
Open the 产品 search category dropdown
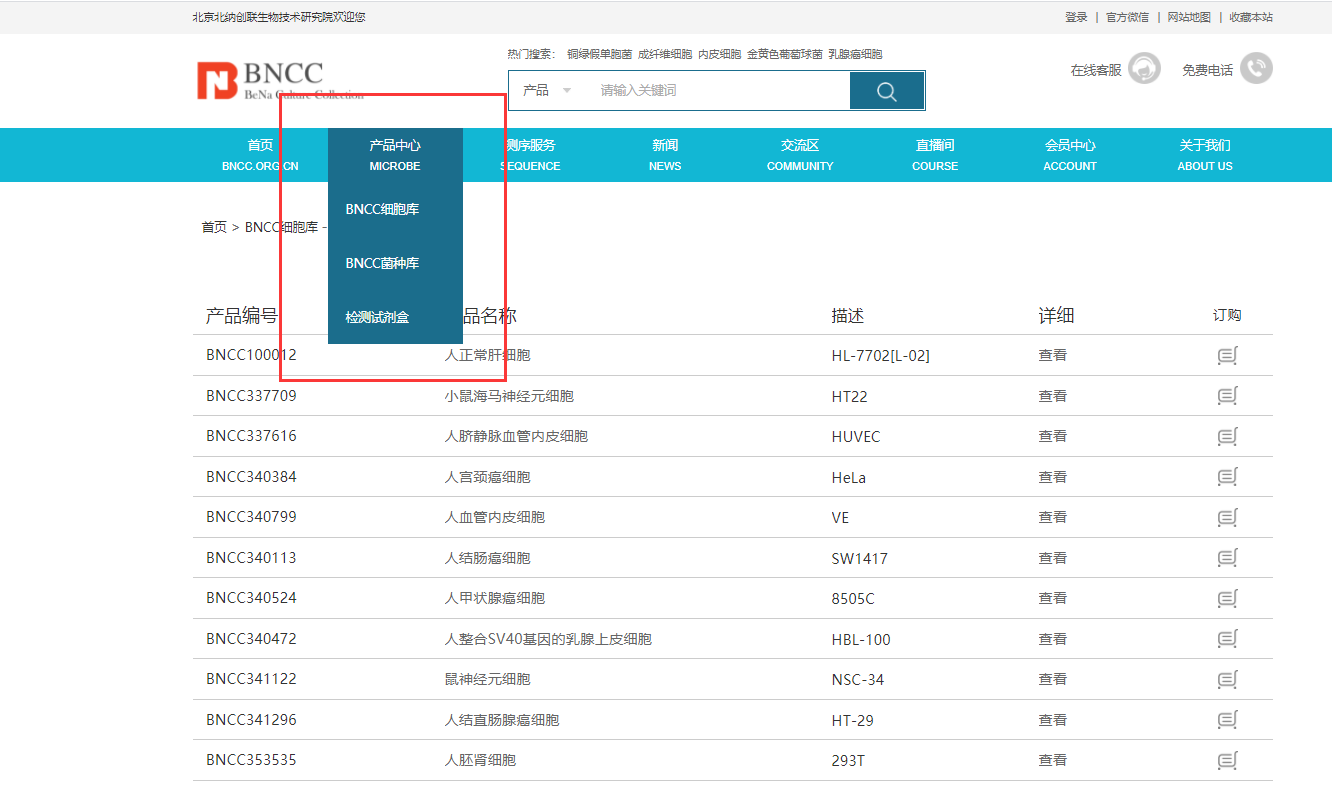click(547, 91)
